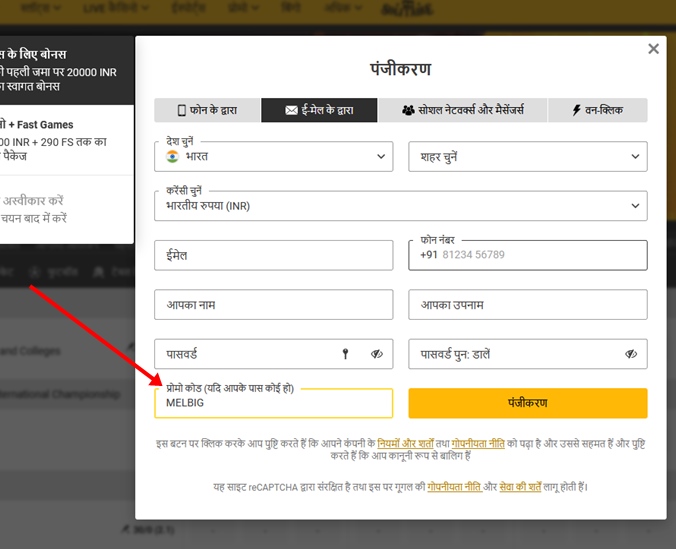Toggle password visibility eye icon
The width and height of the screenshot is (676, 549).
click(377, 354)
